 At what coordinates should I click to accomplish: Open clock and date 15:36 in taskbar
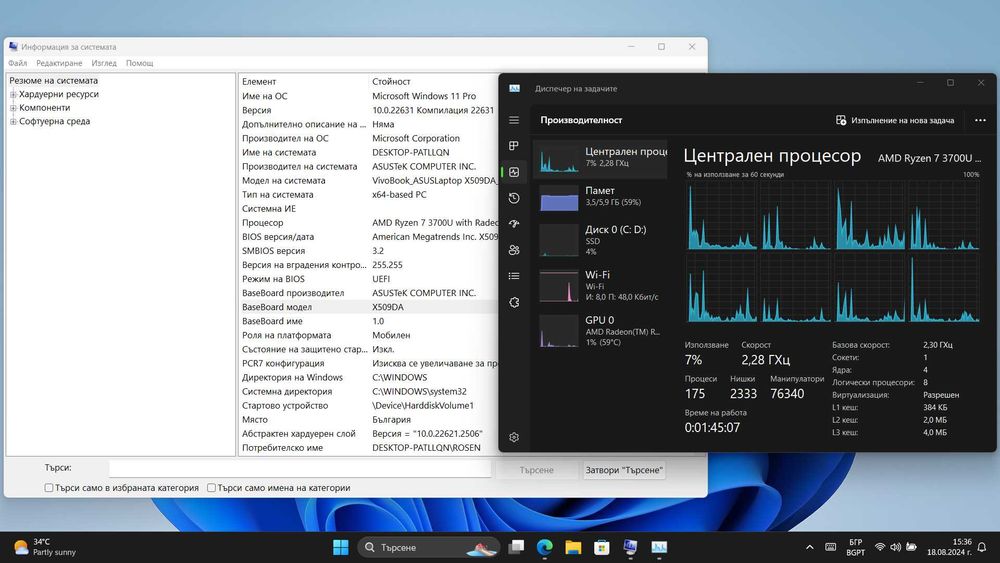click(949, 547)
